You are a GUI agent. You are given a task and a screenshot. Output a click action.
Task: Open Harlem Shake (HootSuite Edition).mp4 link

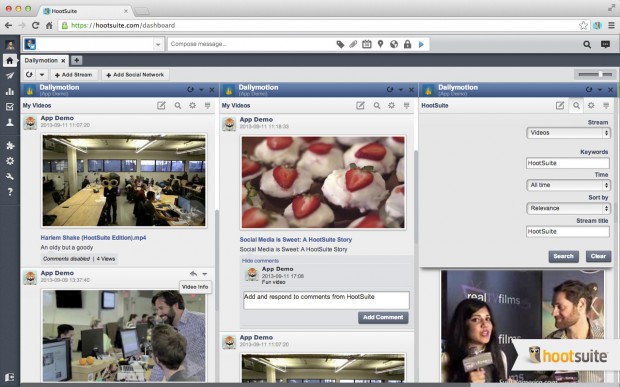tap(93, 238)
